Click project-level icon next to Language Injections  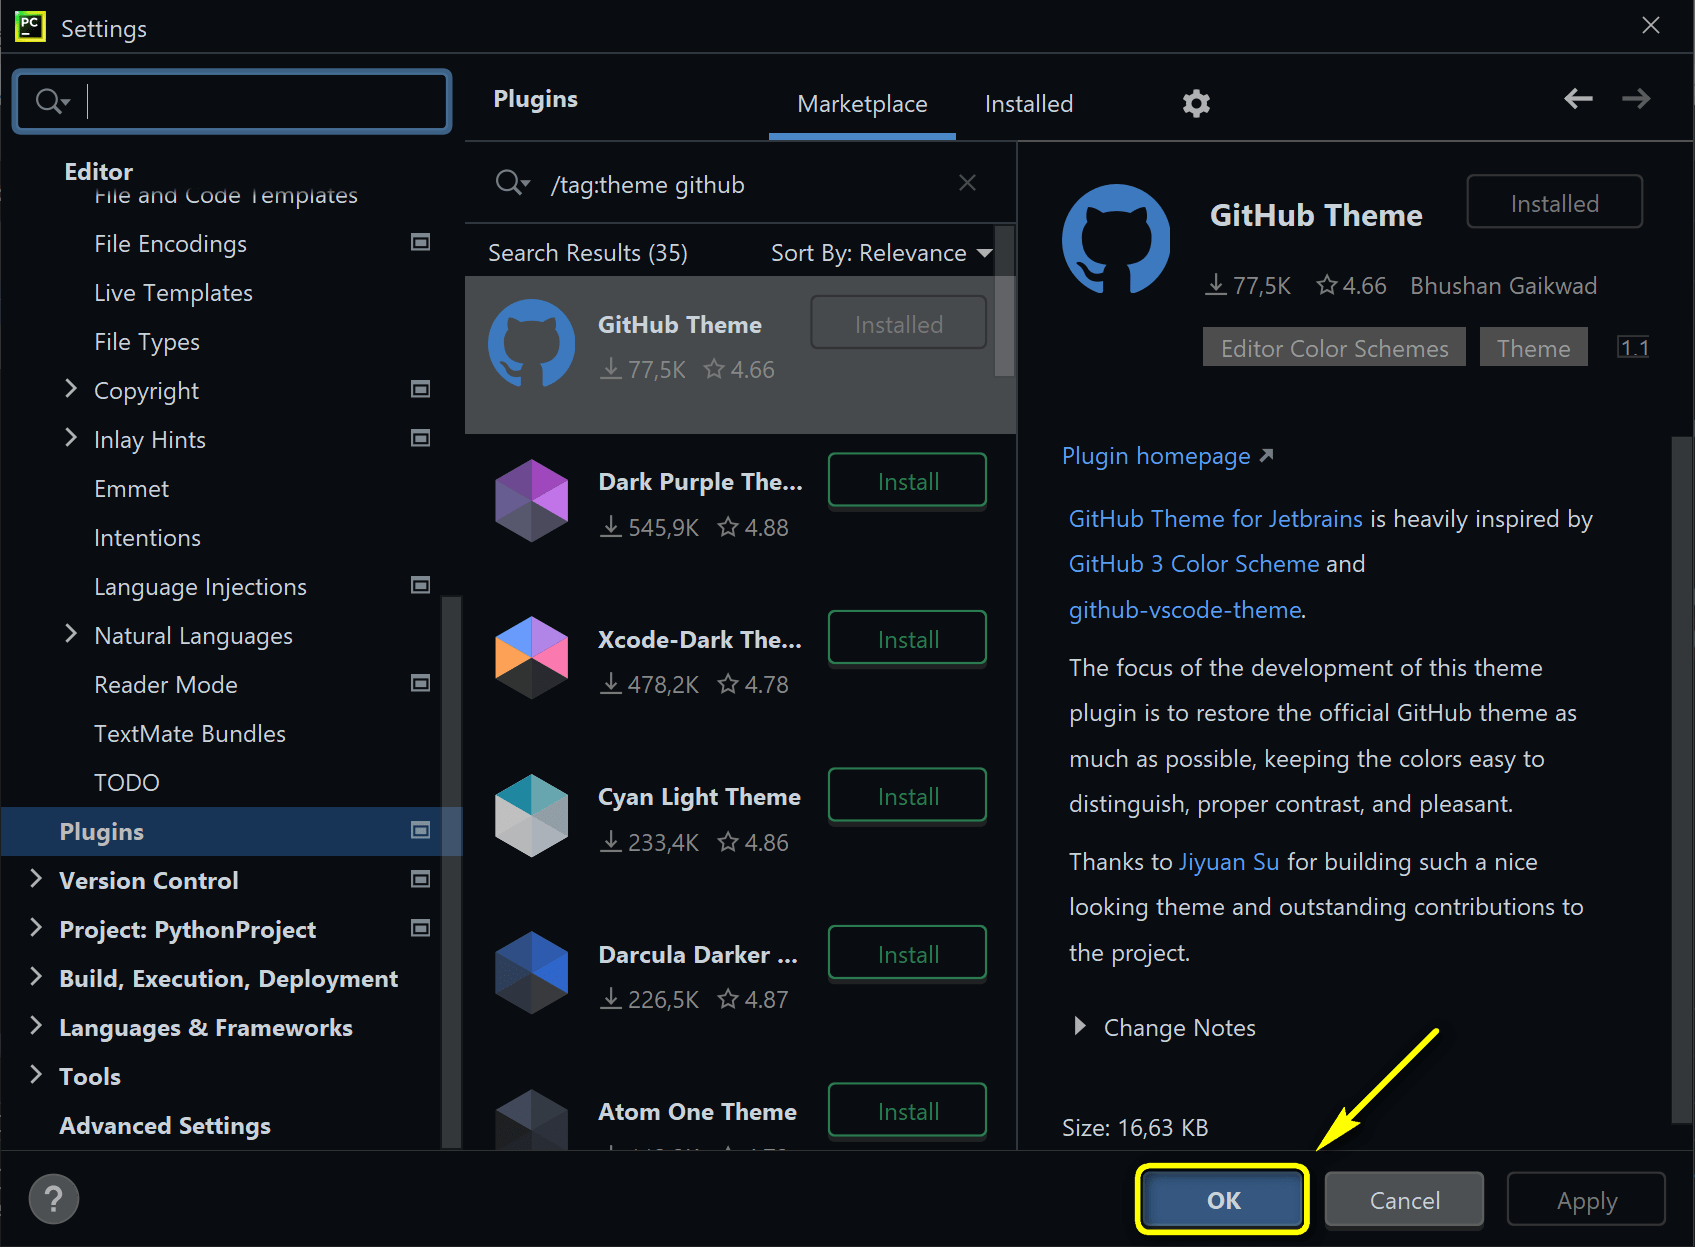(421, 585)
